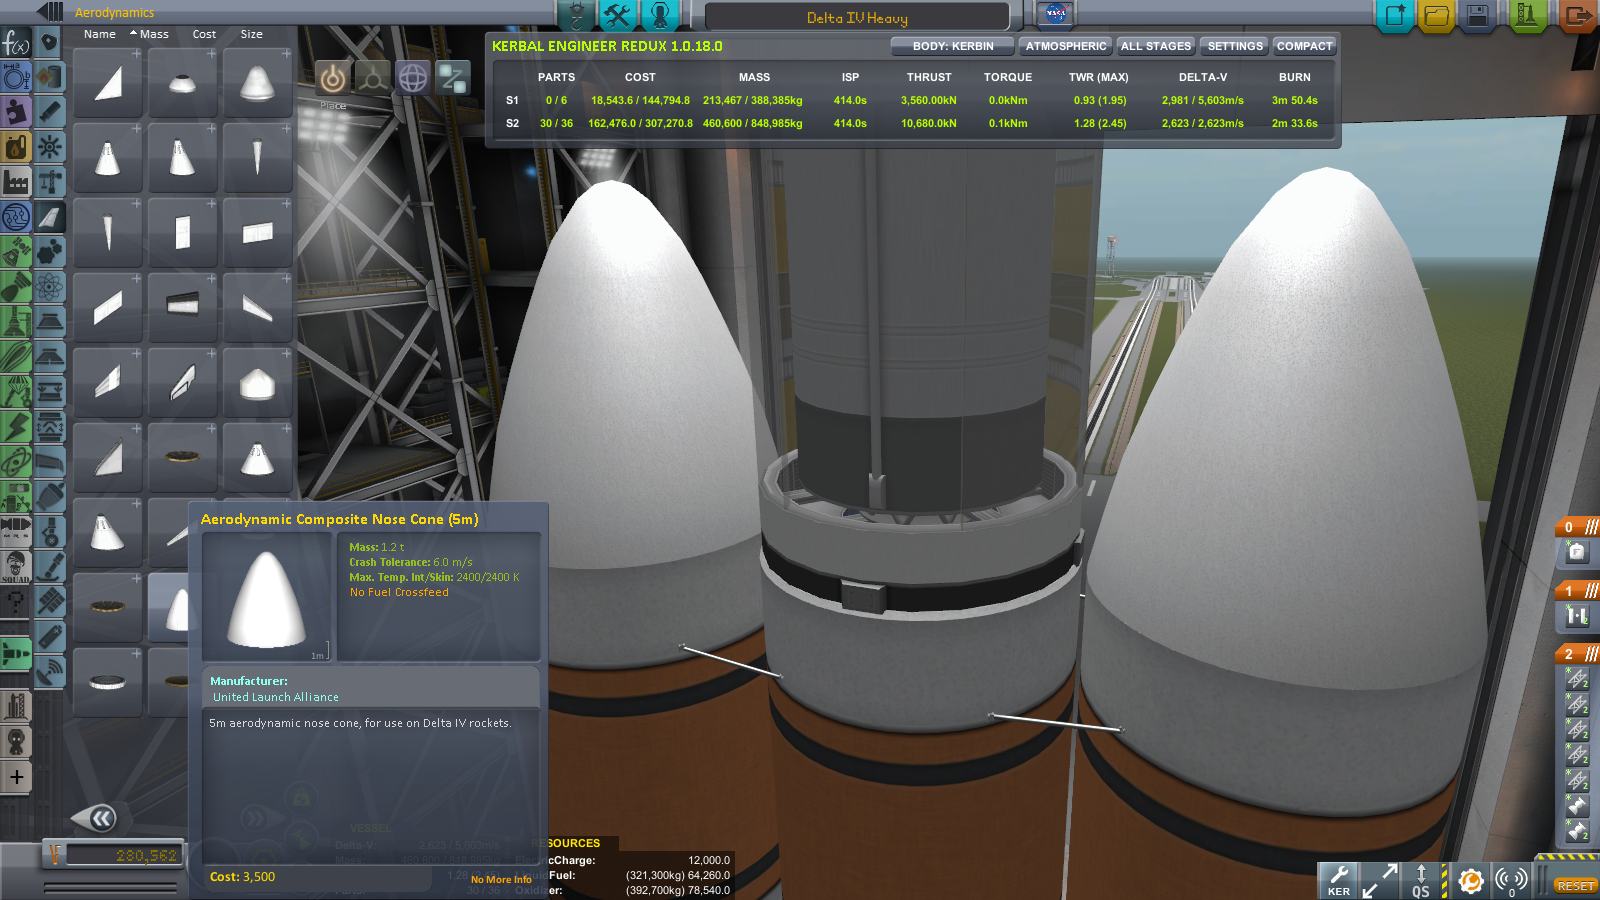Click the S2 row delta-v value

(x=1202, y=123)
